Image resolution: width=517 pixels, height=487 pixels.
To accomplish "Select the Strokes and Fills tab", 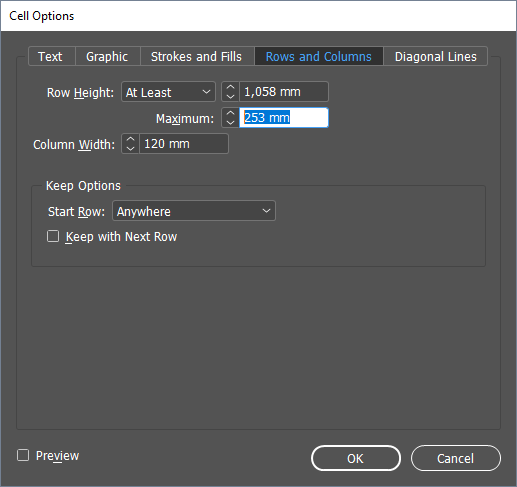I will click(197, 56).
